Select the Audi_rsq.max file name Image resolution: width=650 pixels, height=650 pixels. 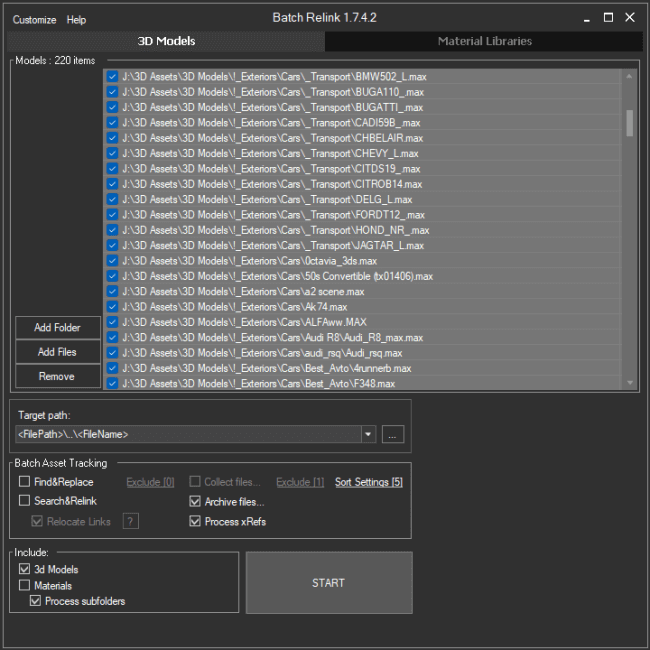pyautogui.click(x=374, y=353)
